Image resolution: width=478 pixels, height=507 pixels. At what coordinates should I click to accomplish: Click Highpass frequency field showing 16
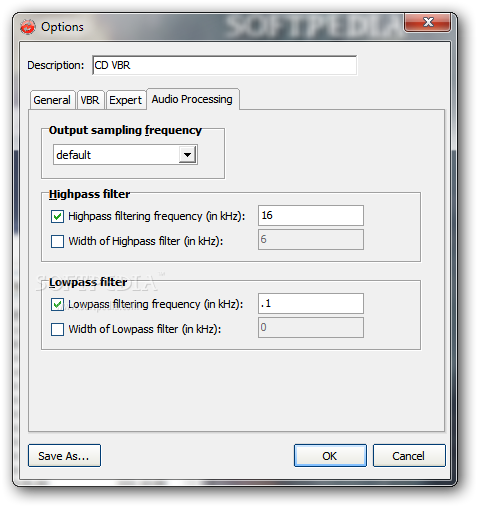pos(311,216)
